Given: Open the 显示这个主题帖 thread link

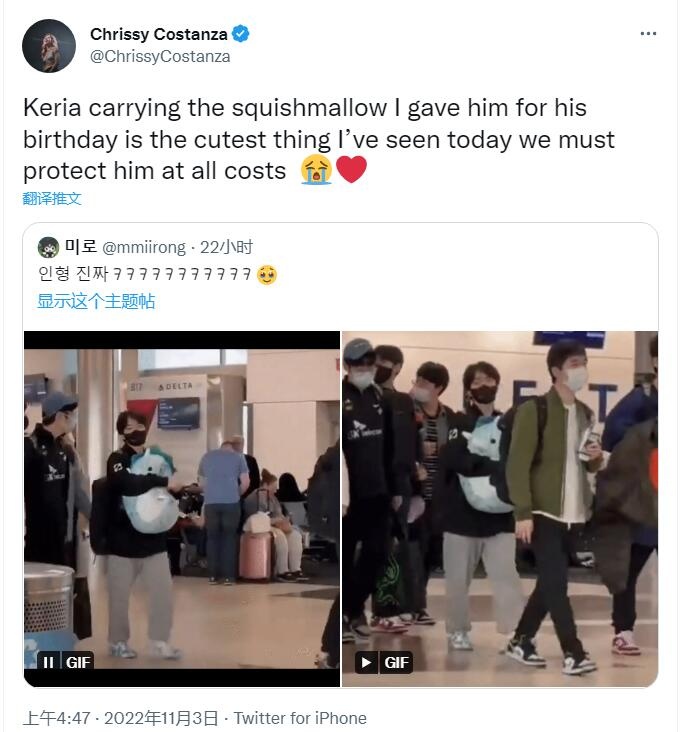Looking at the screenshot, I should pyautogui.click(x=96, y=301).
